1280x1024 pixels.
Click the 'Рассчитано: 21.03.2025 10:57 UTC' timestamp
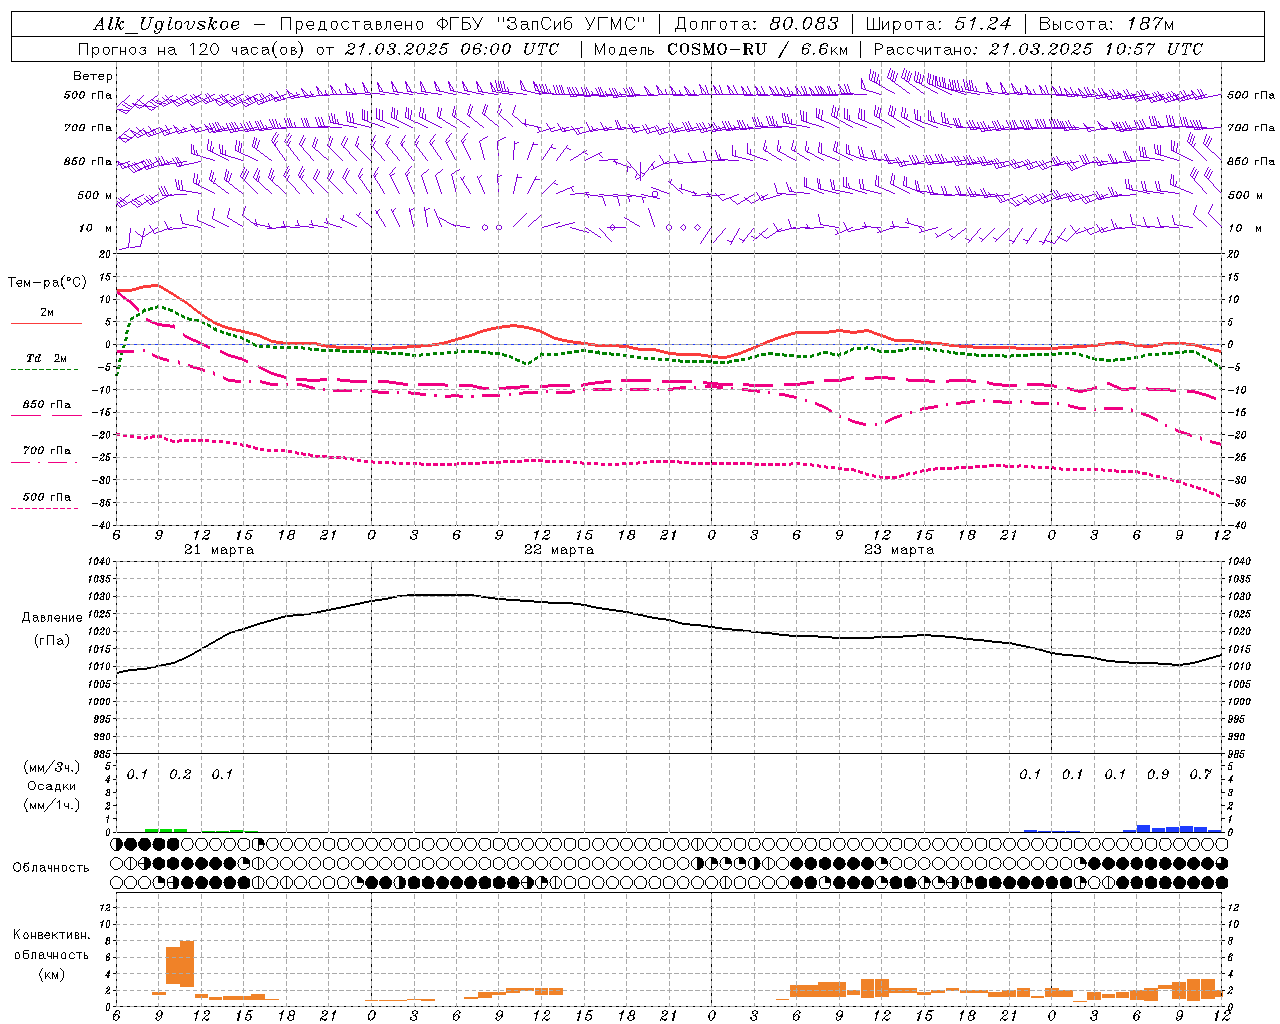[x=1038, y=49]
